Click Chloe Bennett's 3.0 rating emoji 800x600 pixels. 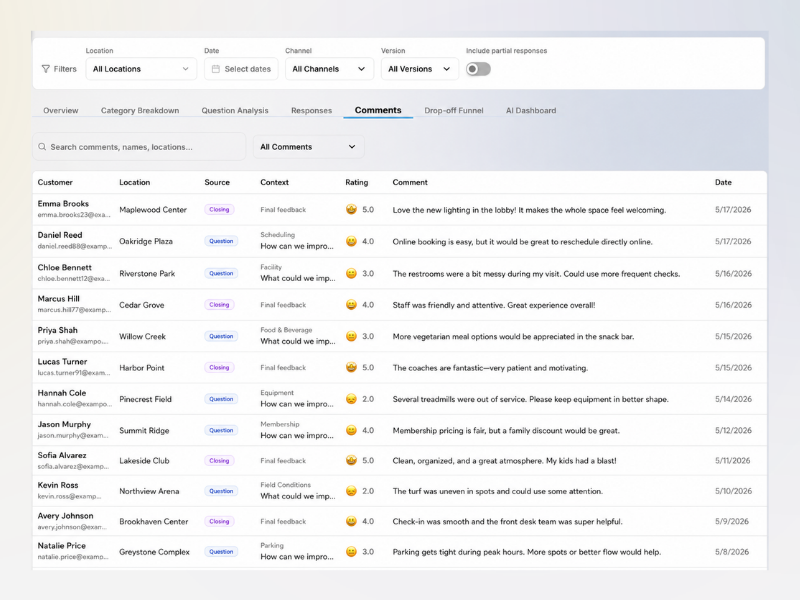(351, 273)
